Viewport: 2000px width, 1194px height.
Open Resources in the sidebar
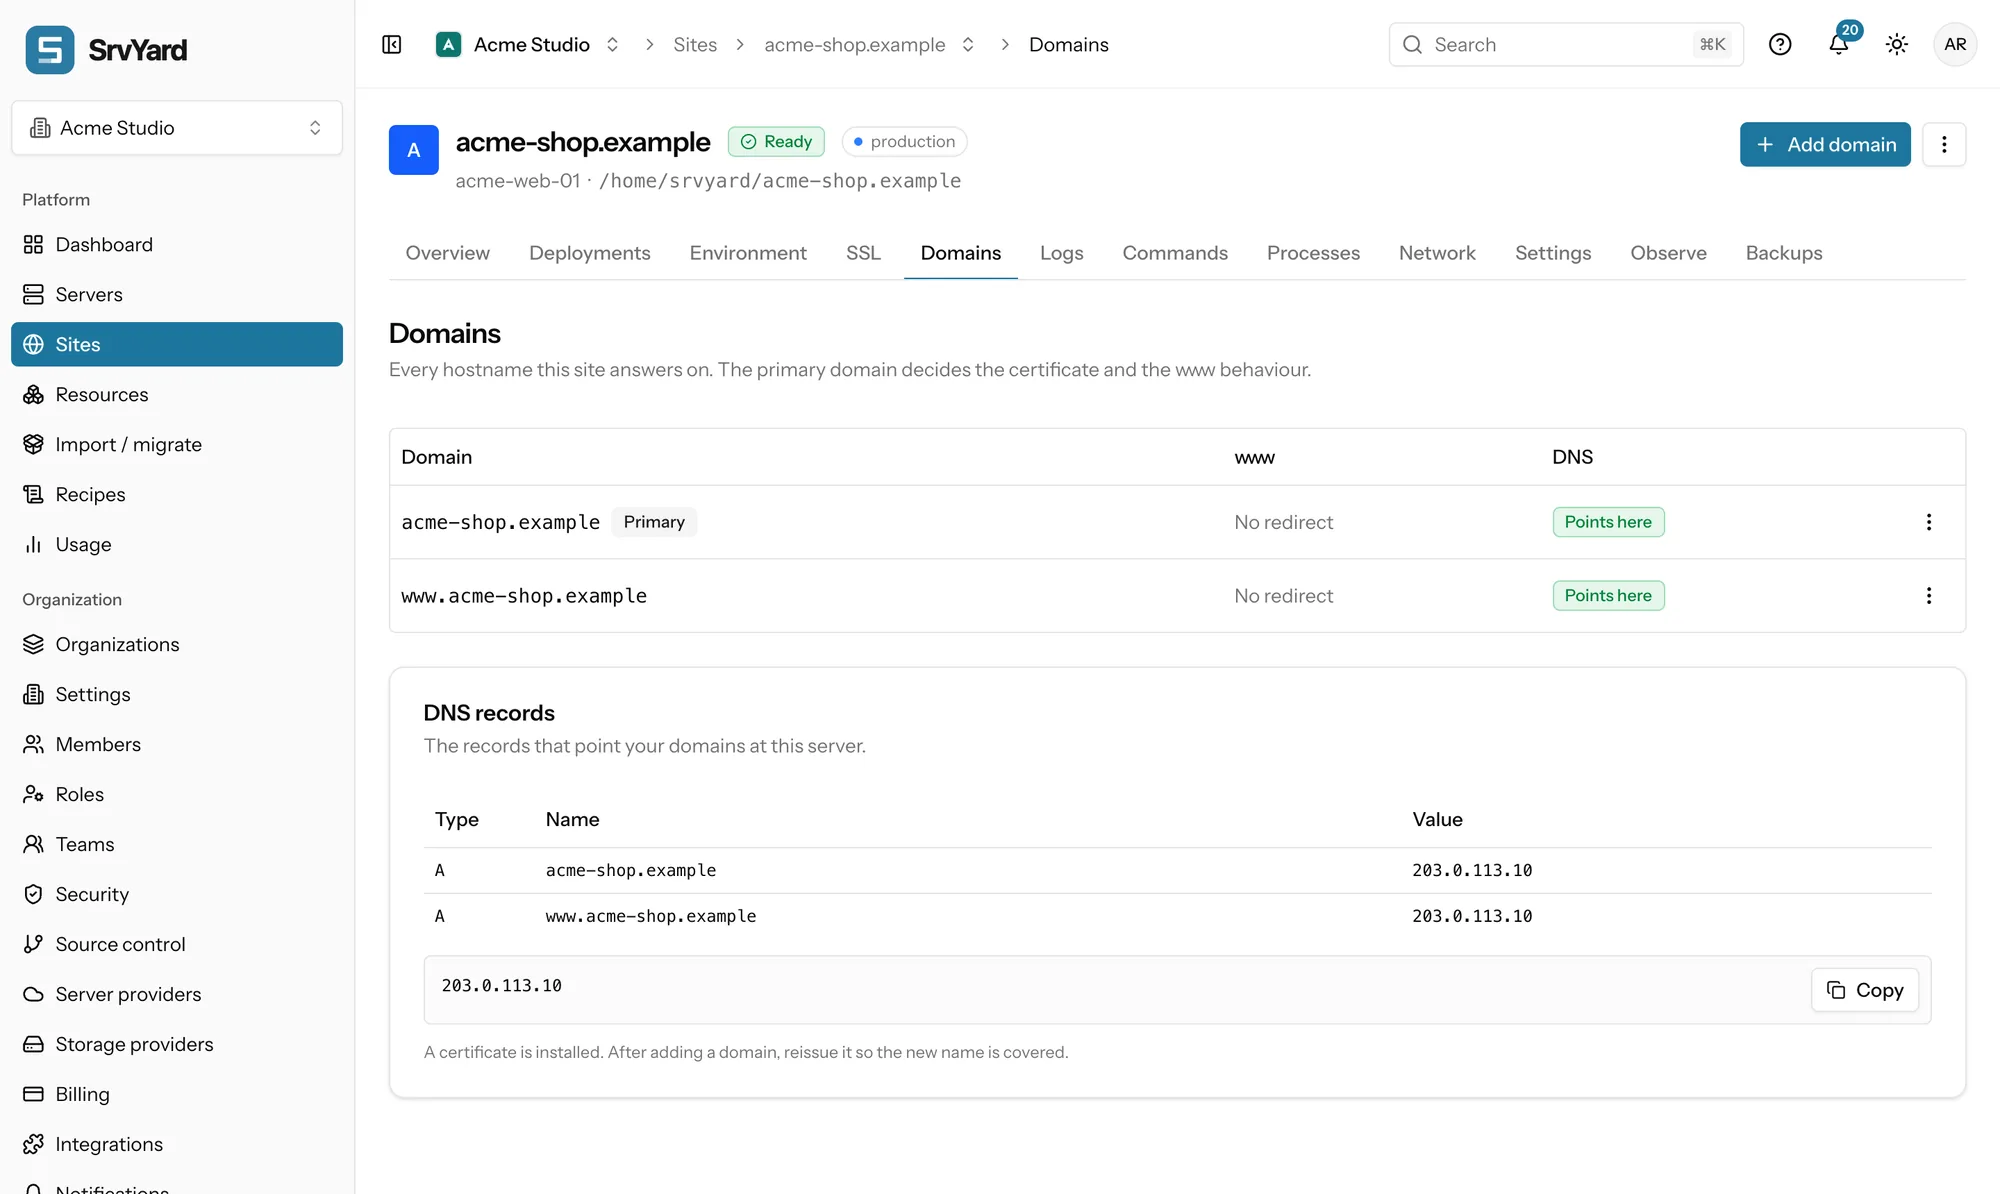pyautogui.click(x=177, y=395)
